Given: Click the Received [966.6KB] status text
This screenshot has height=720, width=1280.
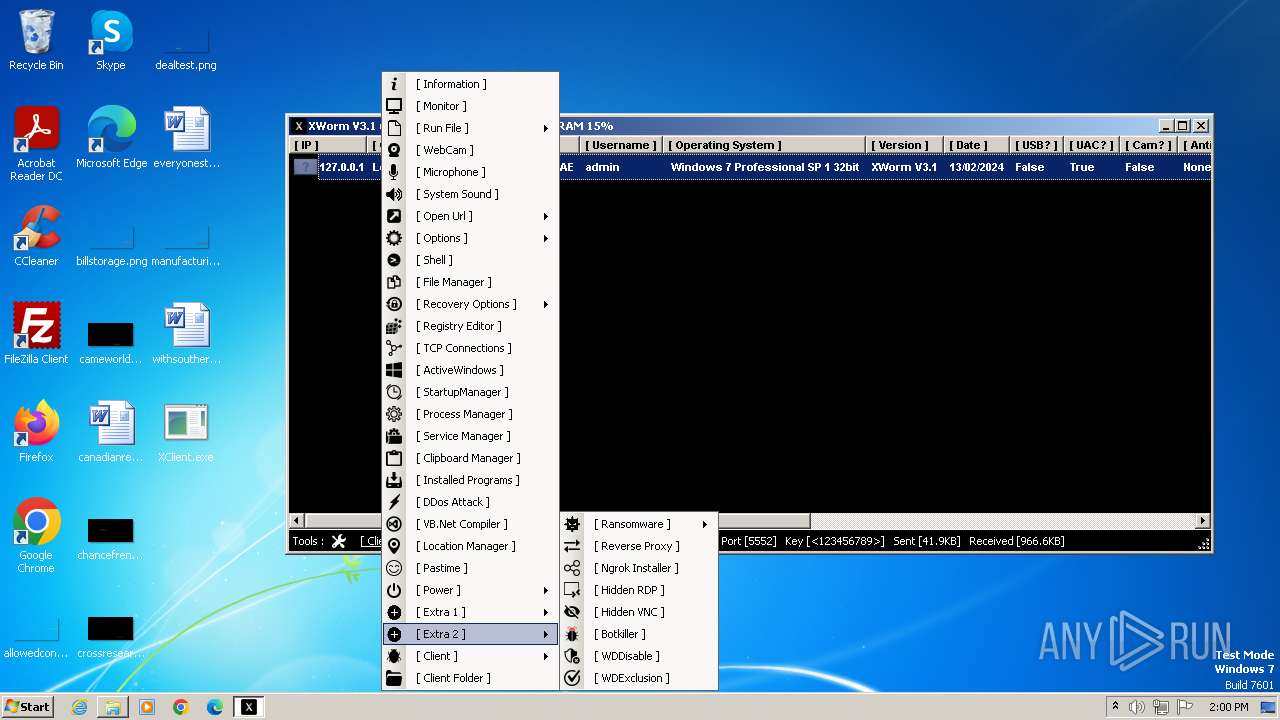Looking at the screenshot, I should (x=1017, y=541).
